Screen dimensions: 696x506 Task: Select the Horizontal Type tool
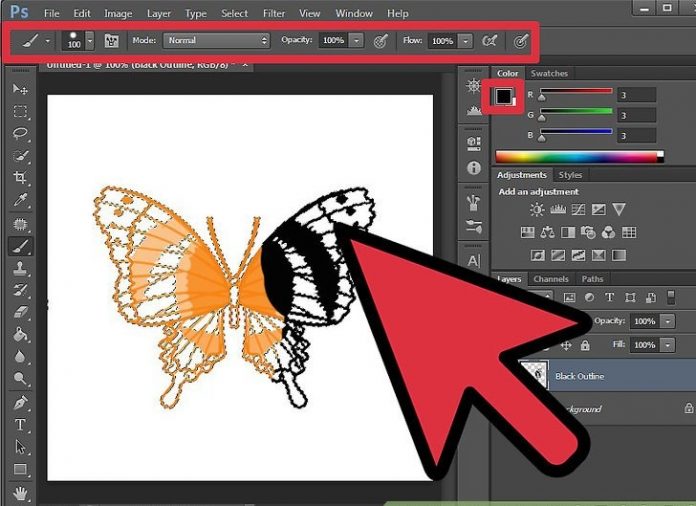(20, 424)
